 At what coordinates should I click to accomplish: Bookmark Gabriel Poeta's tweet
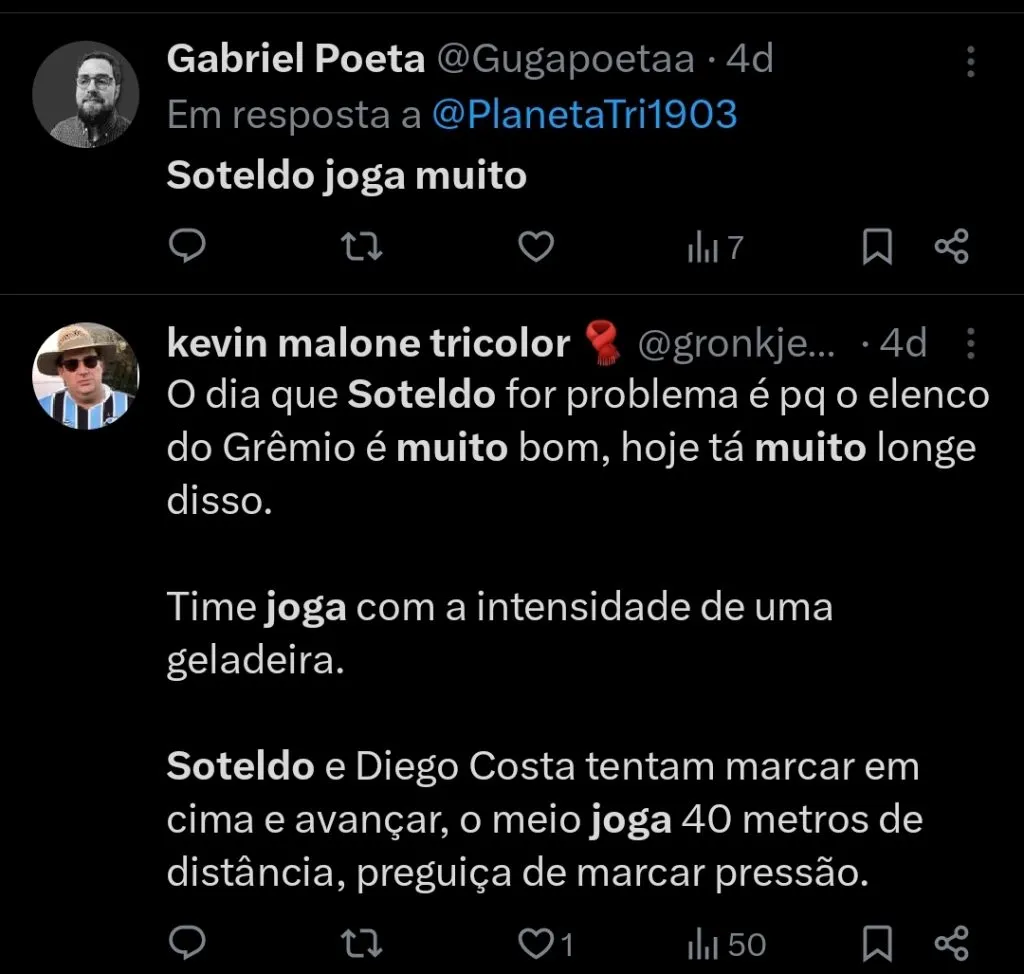876,247
